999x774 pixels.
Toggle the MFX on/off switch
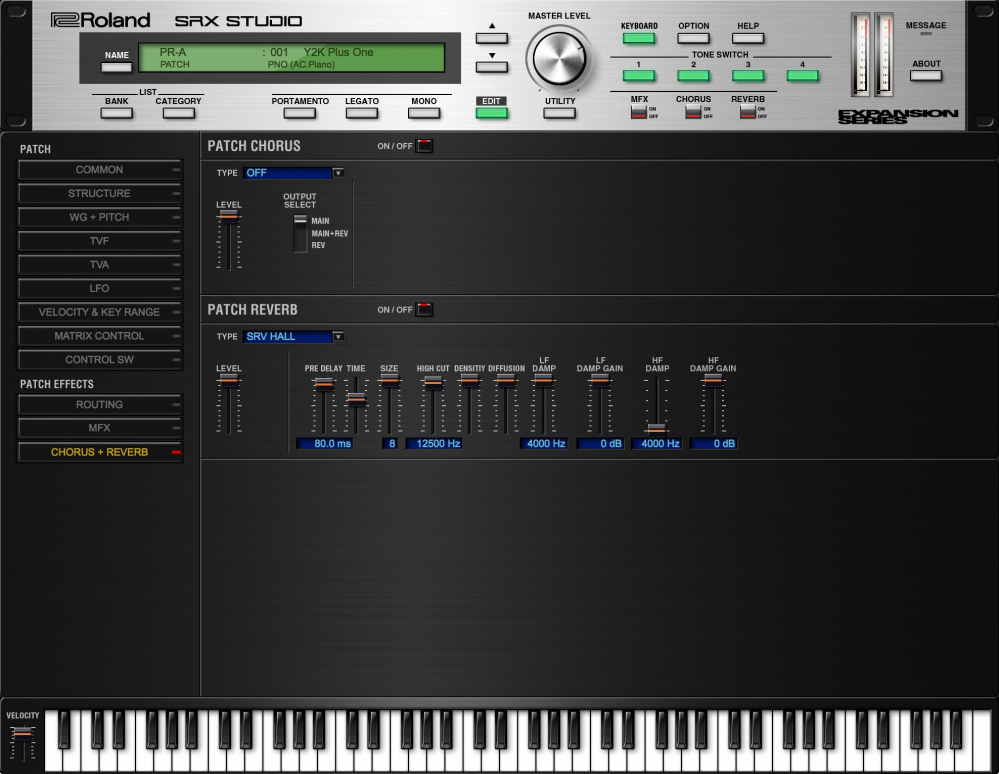[x=638, y=112]
